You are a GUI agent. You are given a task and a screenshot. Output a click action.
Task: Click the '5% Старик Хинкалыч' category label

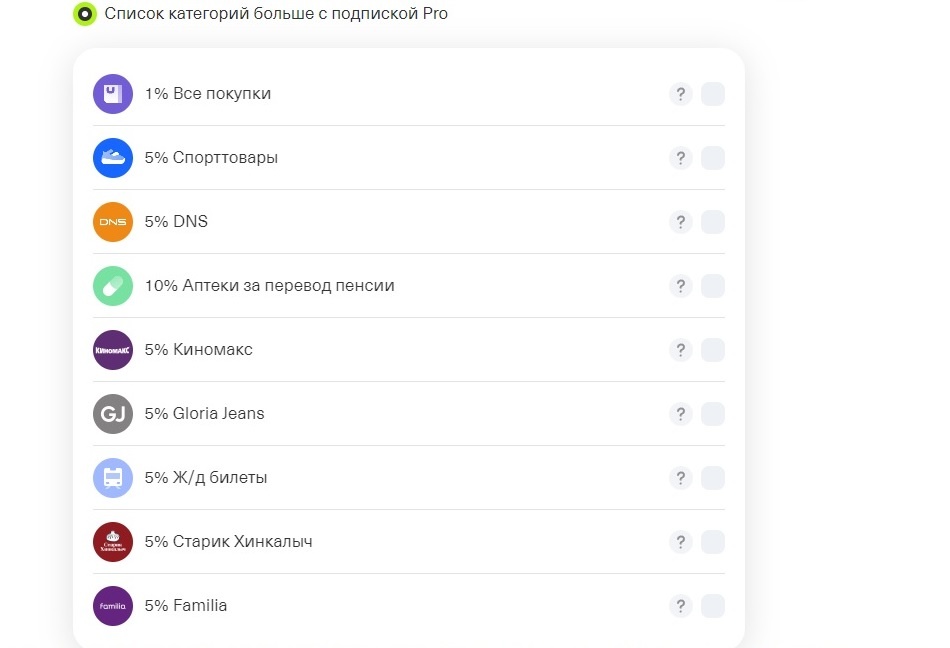229,542
